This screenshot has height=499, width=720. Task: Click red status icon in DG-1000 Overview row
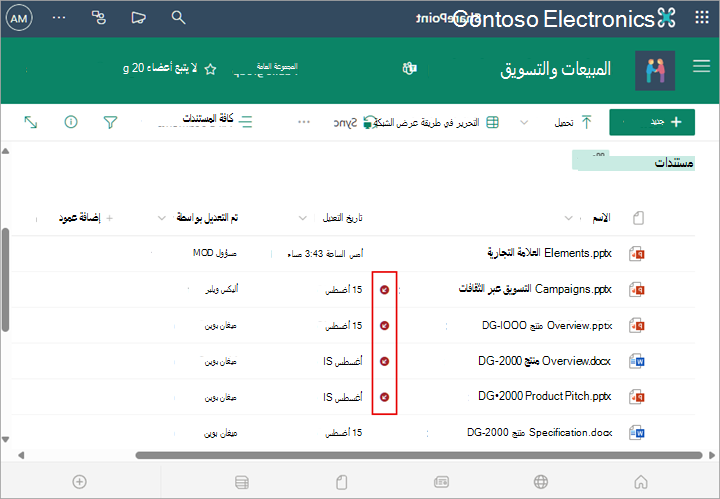[x=385, y=325]
